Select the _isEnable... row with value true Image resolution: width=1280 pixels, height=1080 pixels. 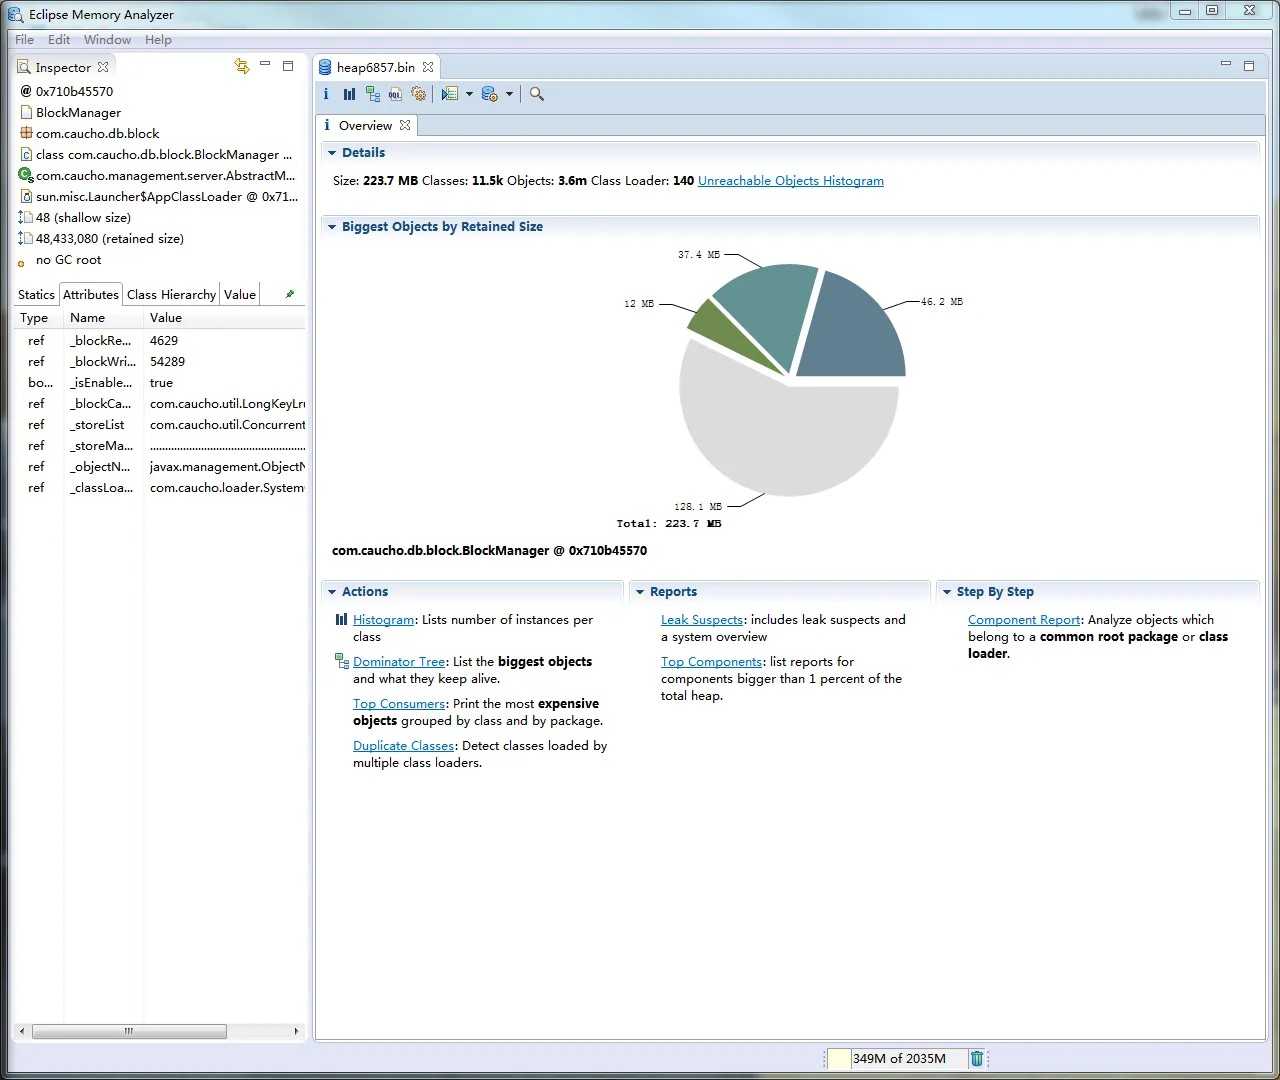(160, 383)
